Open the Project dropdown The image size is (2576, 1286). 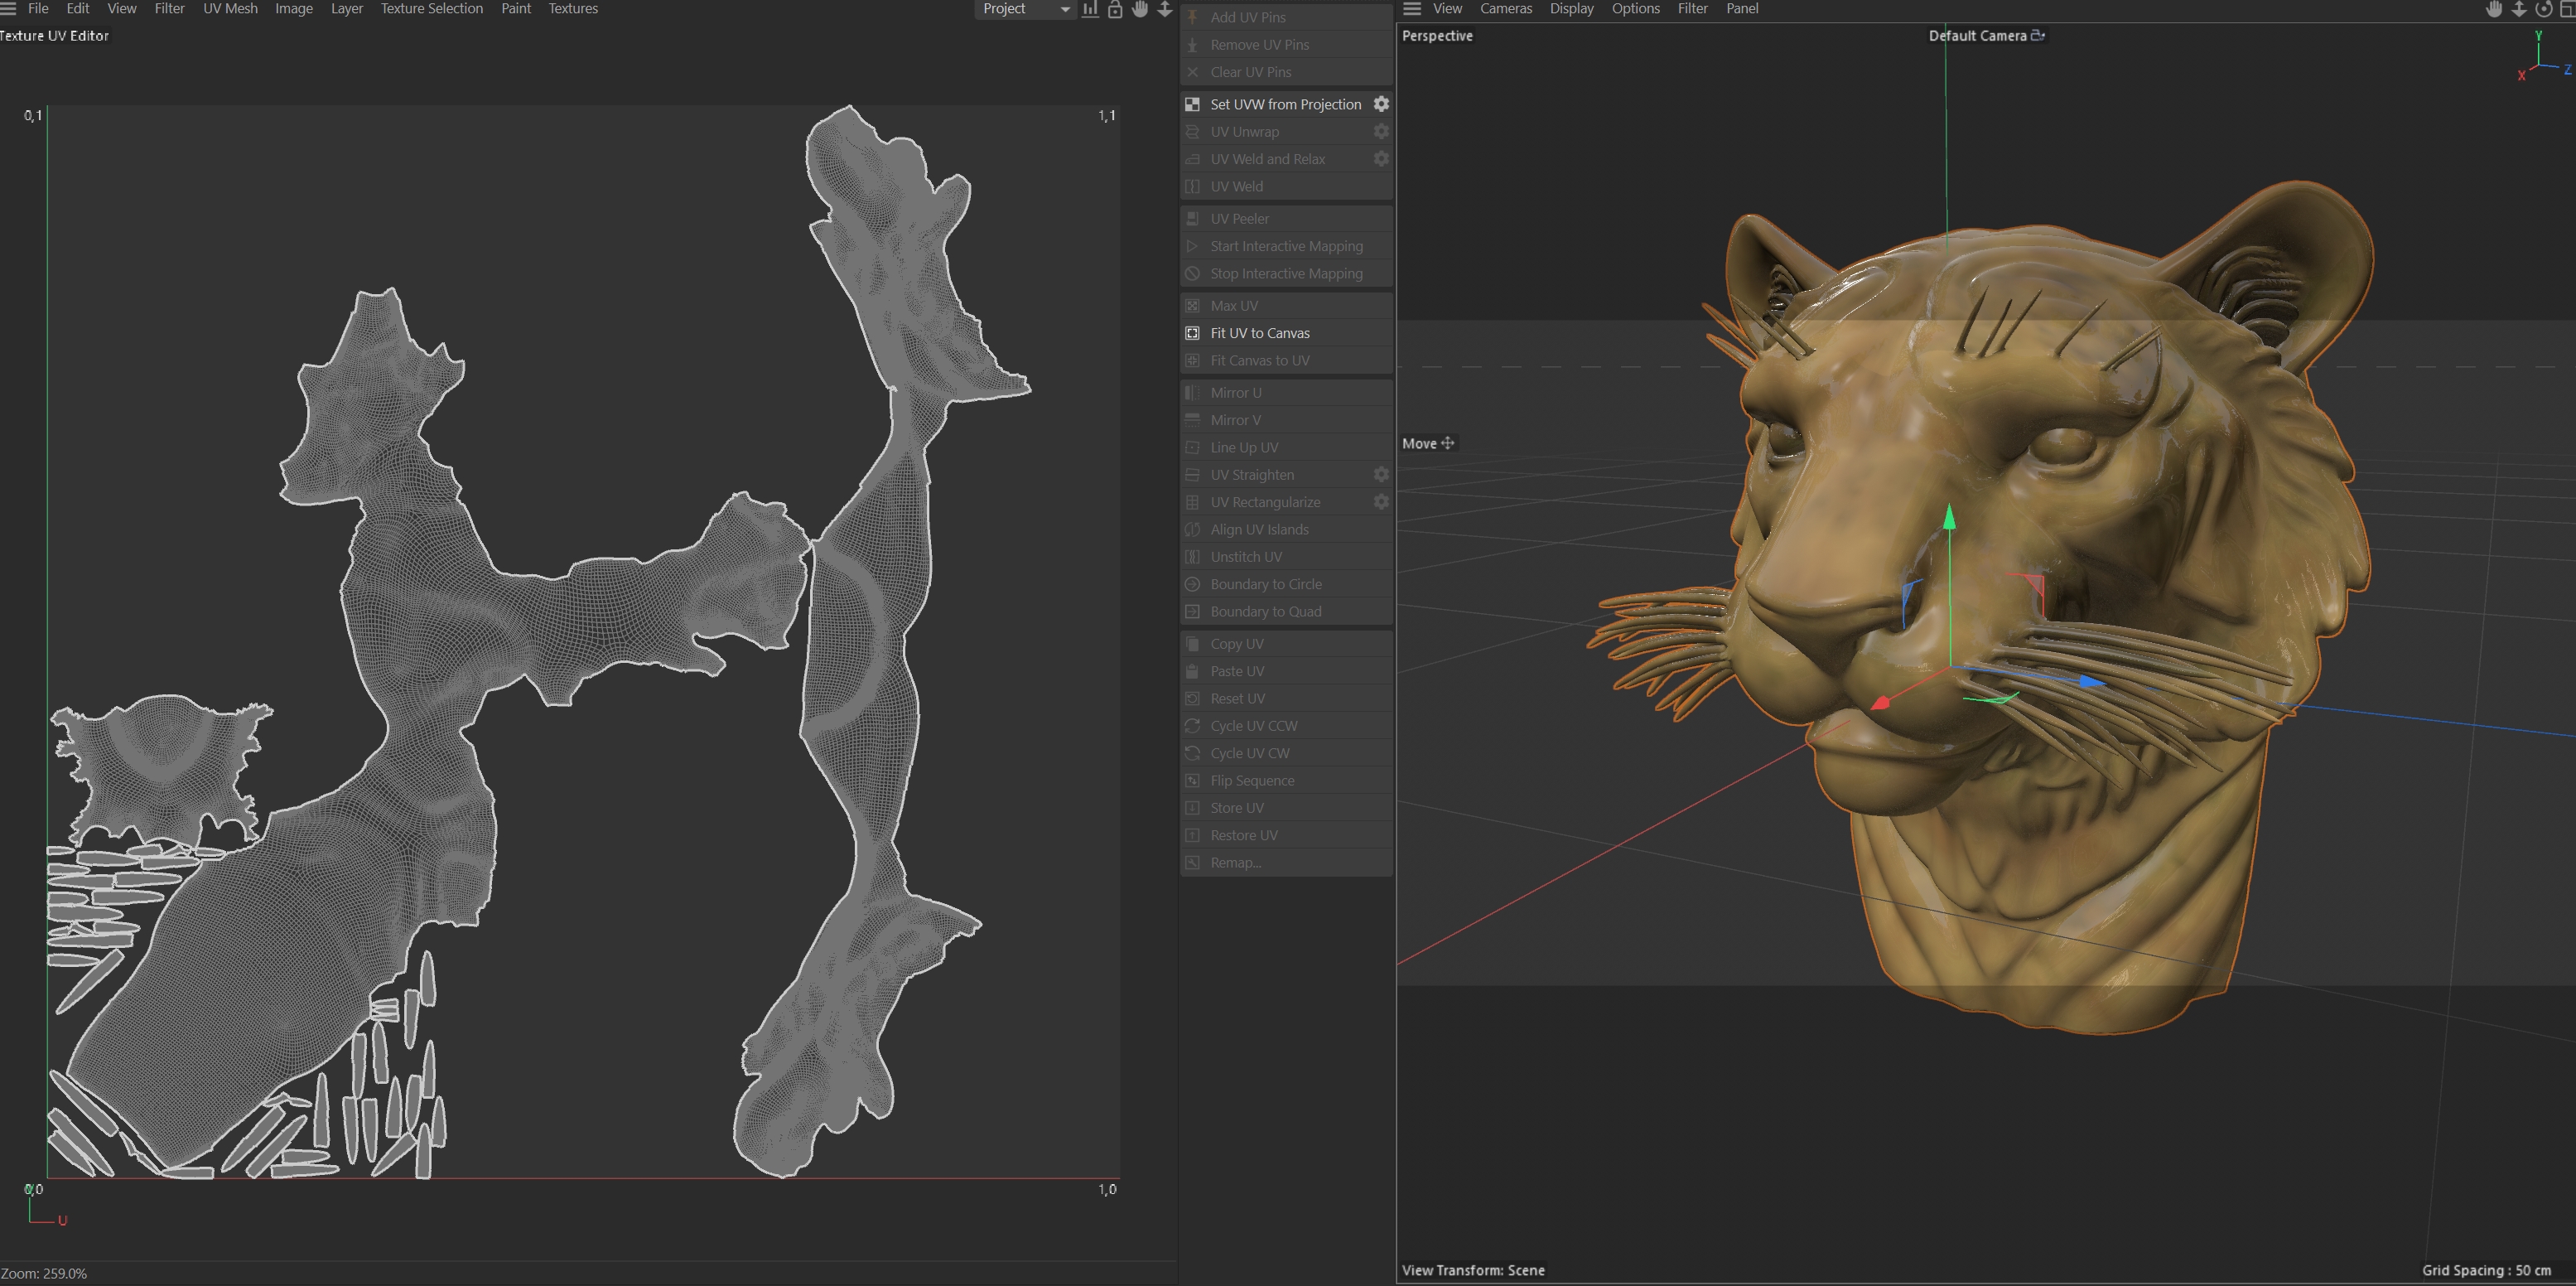point(1024,9)
